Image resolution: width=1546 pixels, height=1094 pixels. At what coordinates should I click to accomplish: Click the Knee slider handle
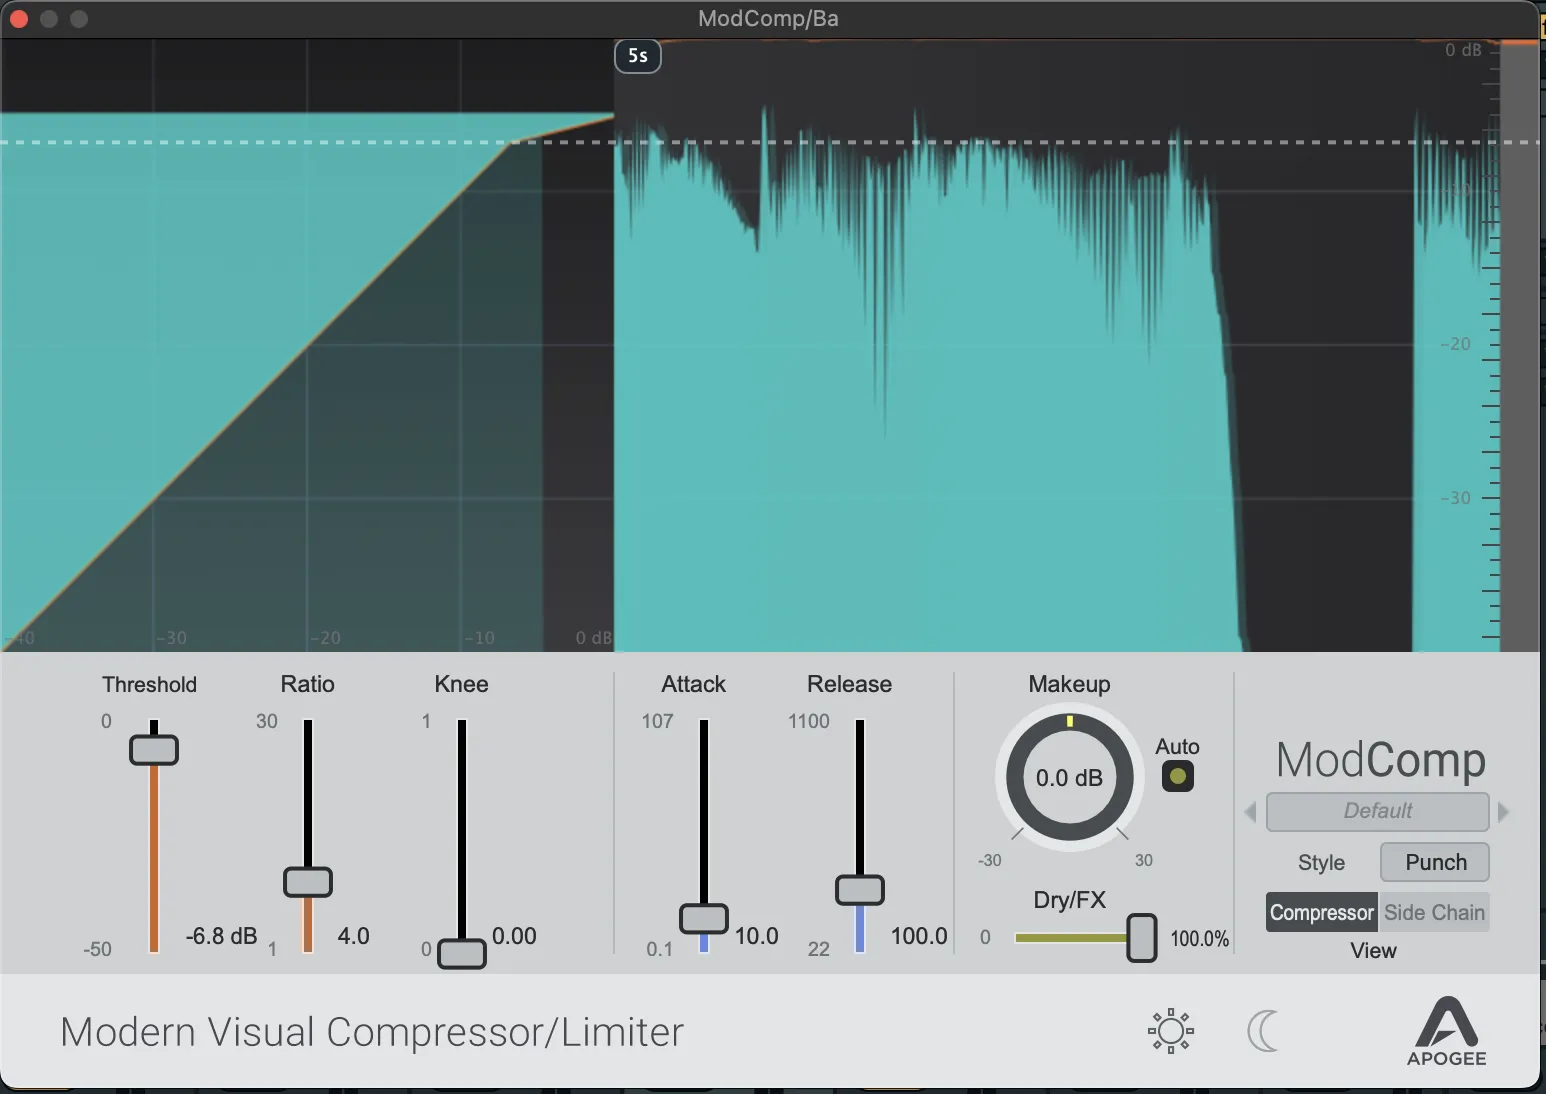(462, 953)
